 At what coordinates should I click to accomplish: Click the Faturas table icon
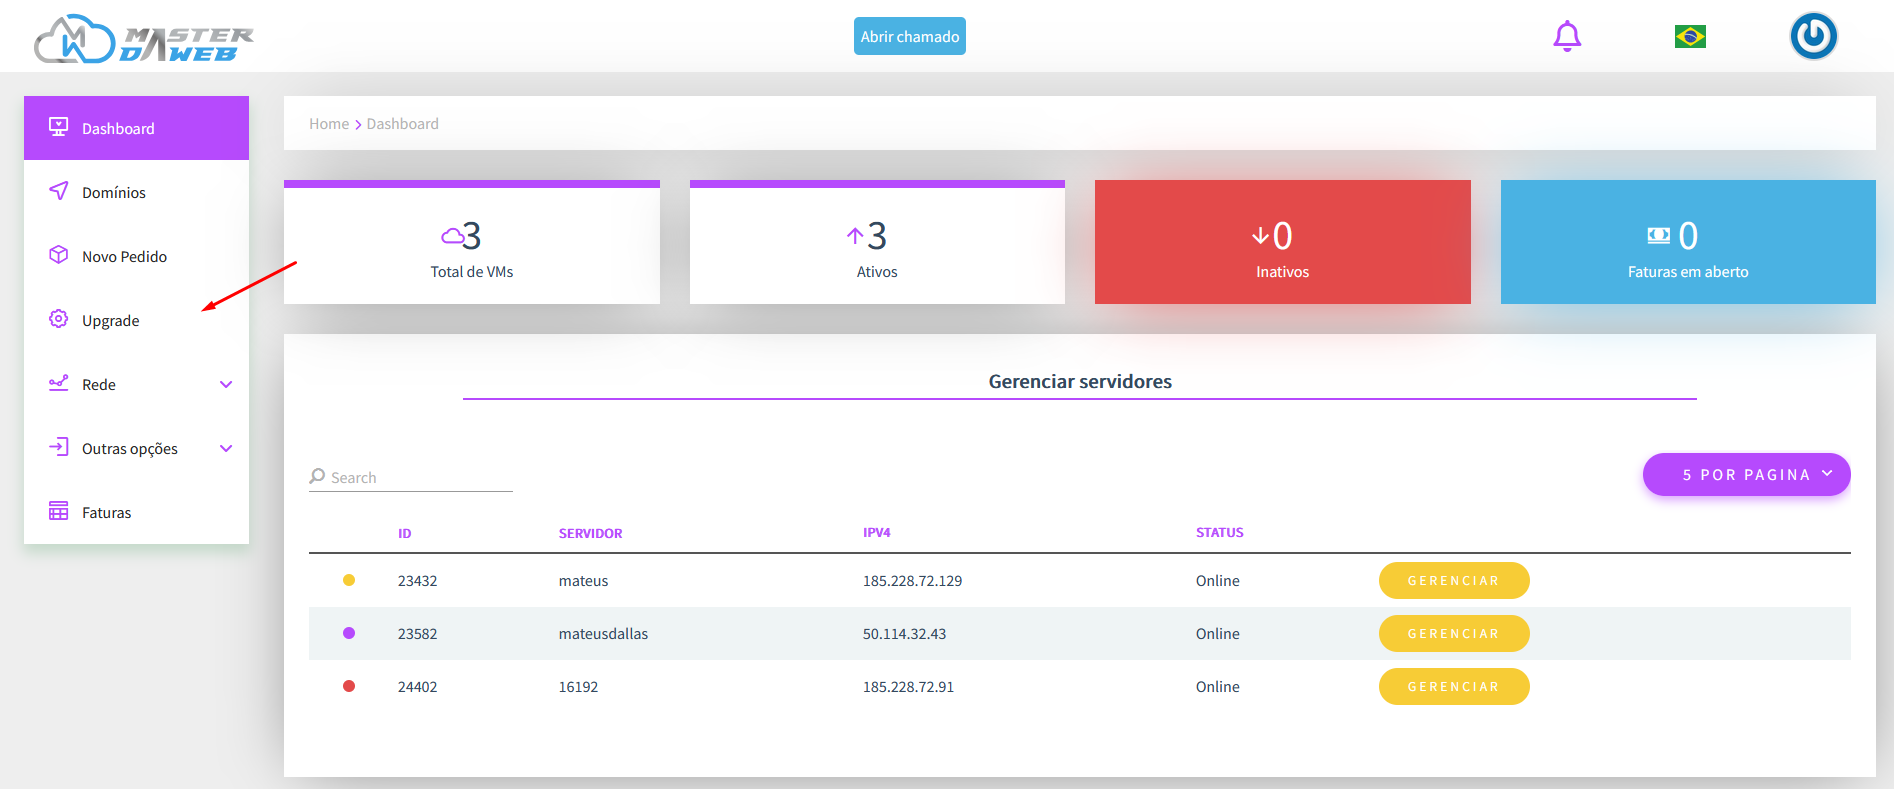point(59,511)
